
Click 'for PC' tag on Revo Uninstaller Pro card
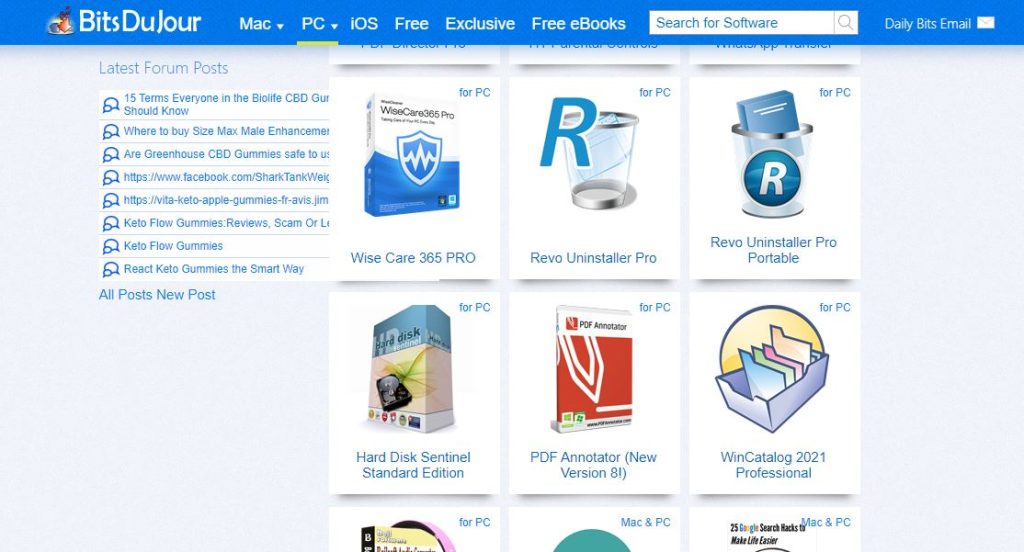pos(654,93)
